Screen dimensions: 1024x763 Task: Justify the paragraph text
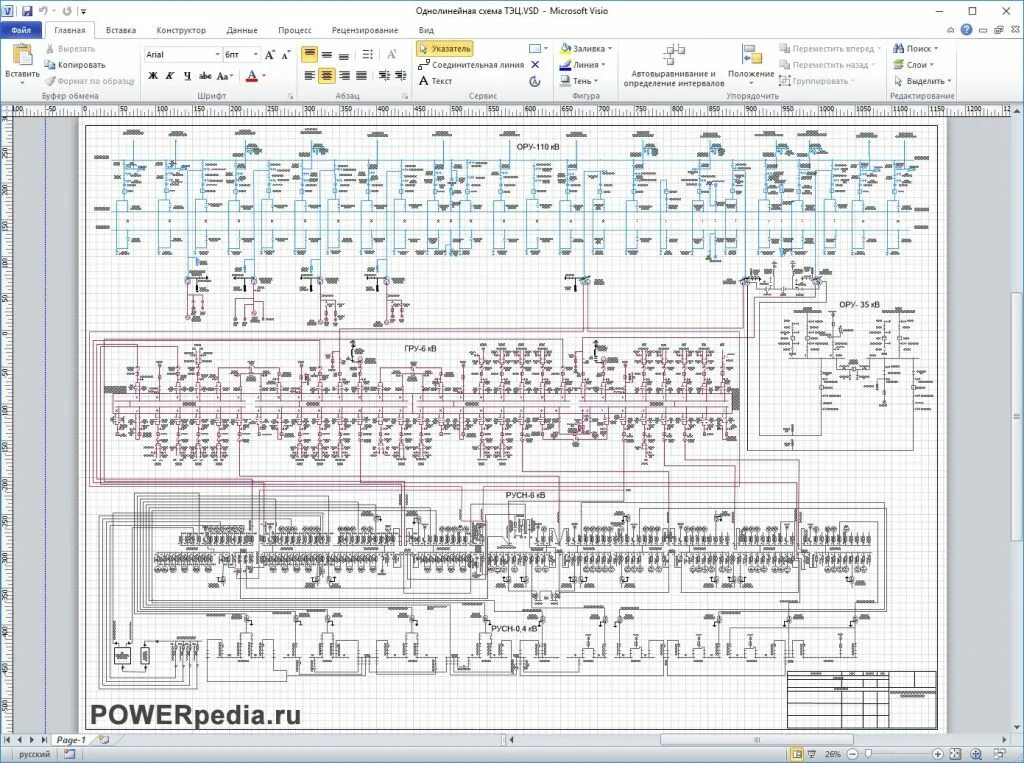click(360, 76)
